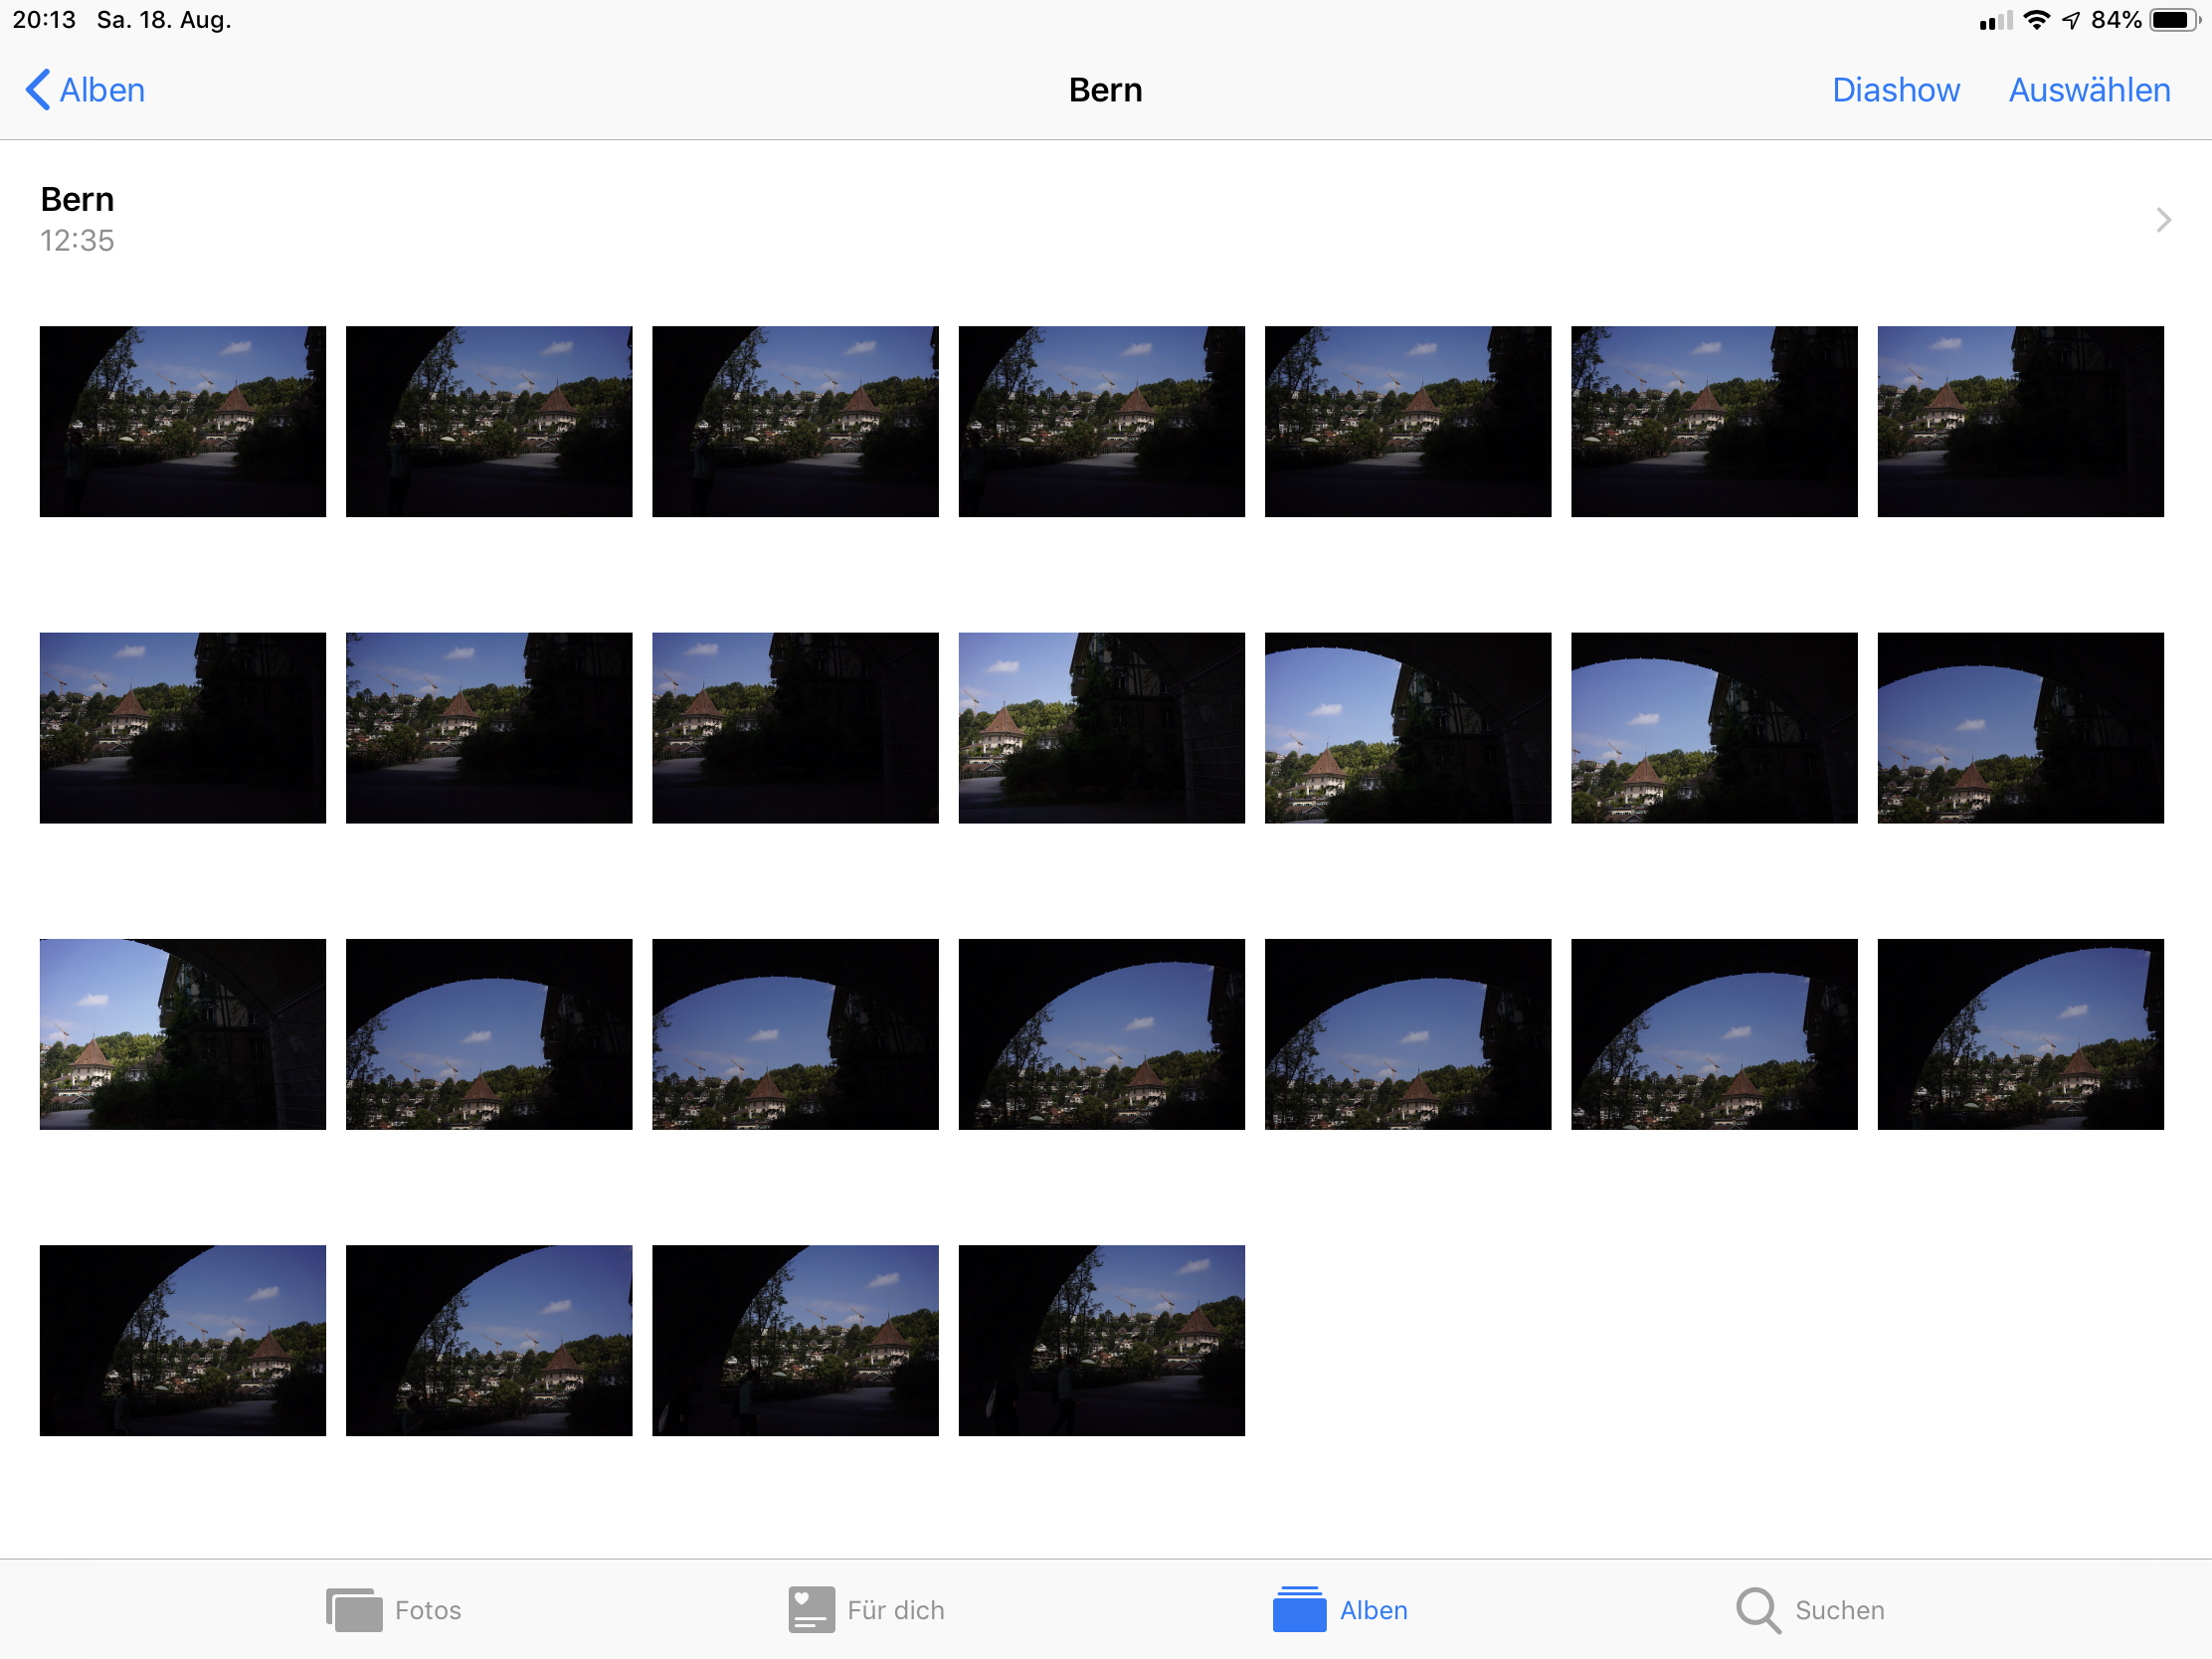The height and width of the screenshot is (1659, 2212).
Task: Open the first photo in third row
Action: [x=183, y=1034]
